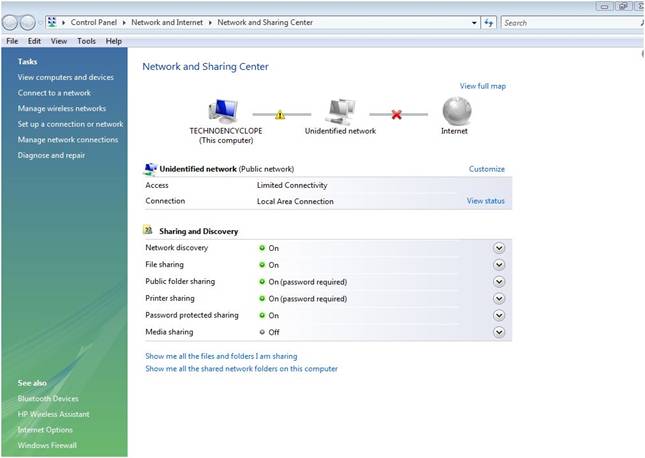The height and width of the screenshot is (458, 645).
Task: Open Internet Options link
Action: (x=45, y=430)
